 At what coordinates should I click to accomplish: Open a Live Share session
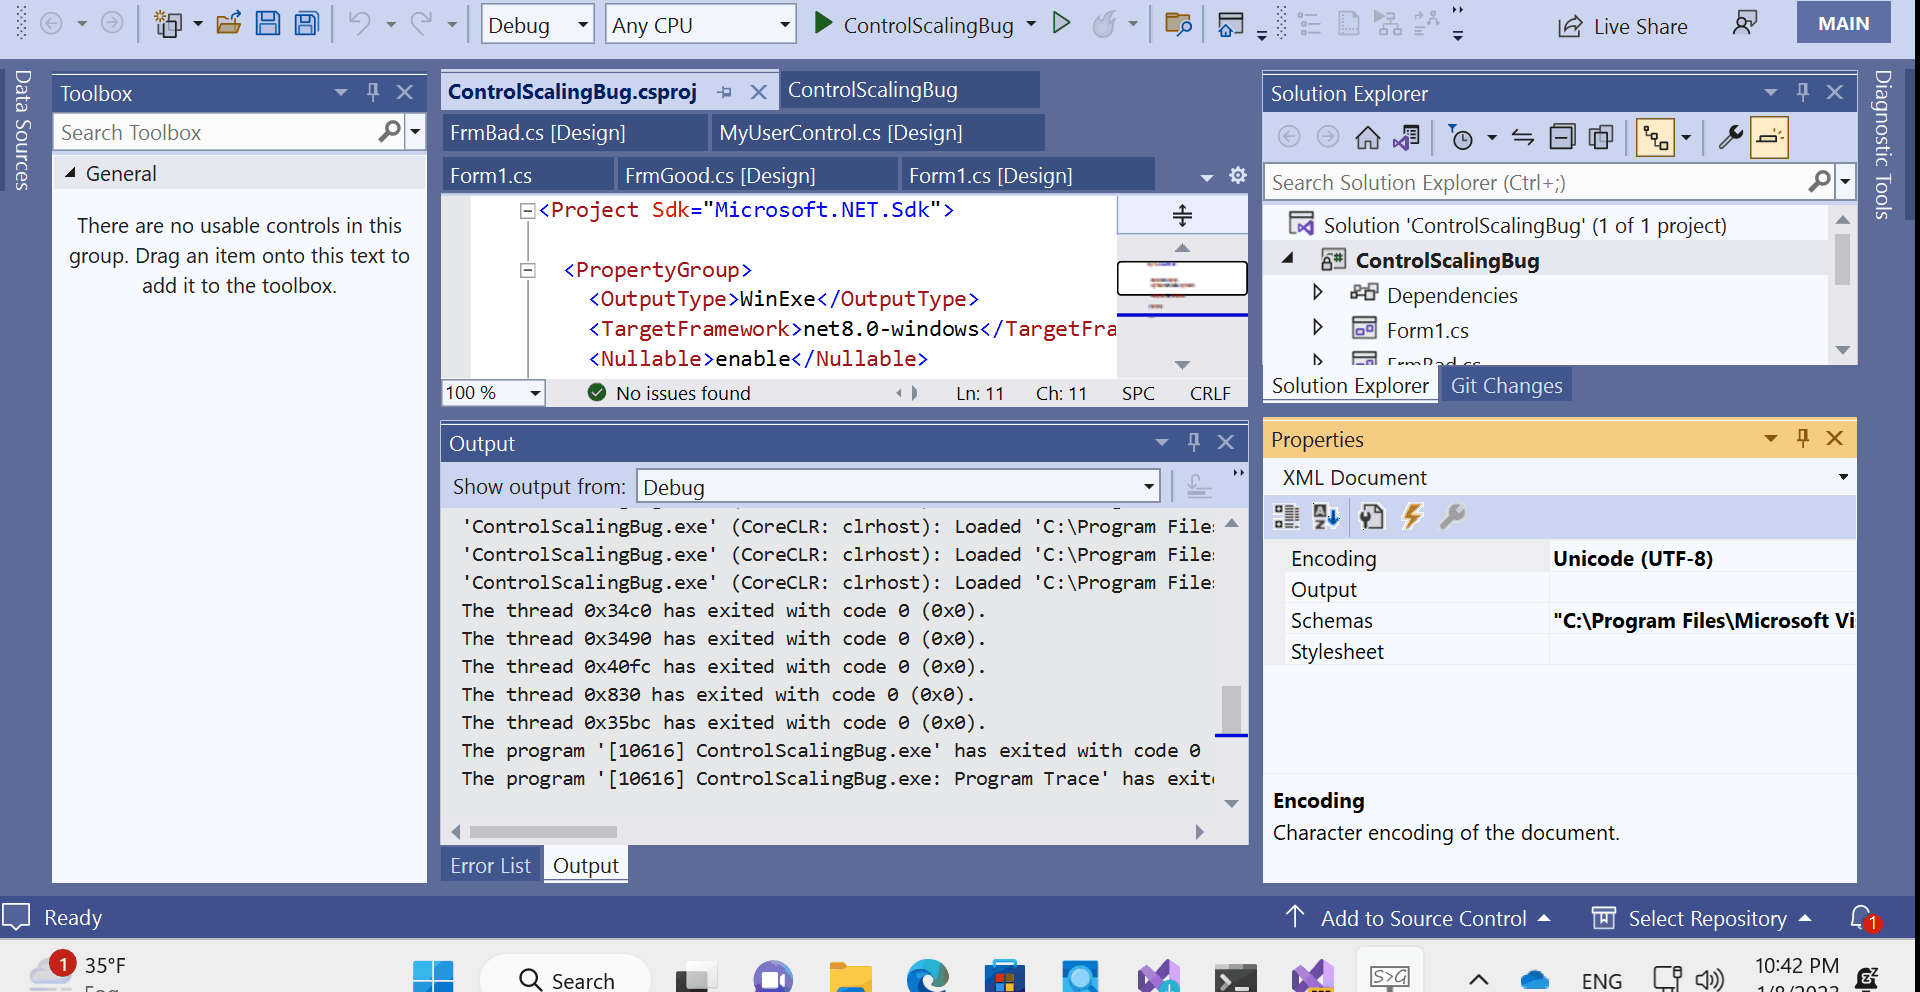click(1621, 26)
